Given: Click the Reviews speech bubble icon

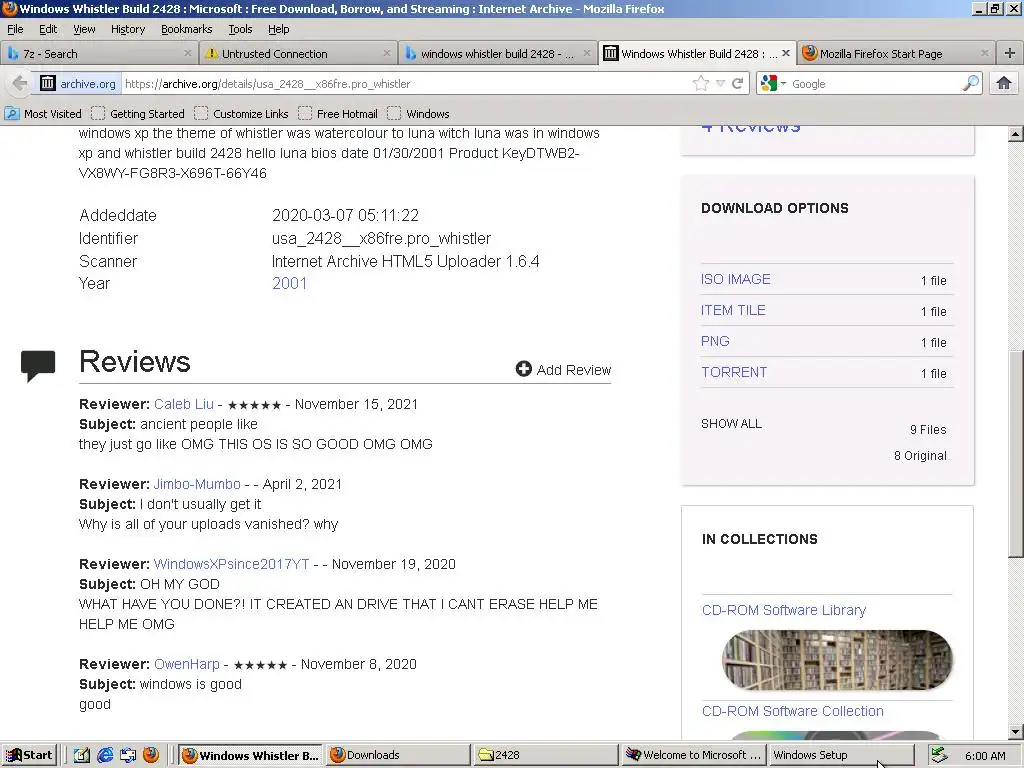Looking at the screenshot, I should click(38, 366).
